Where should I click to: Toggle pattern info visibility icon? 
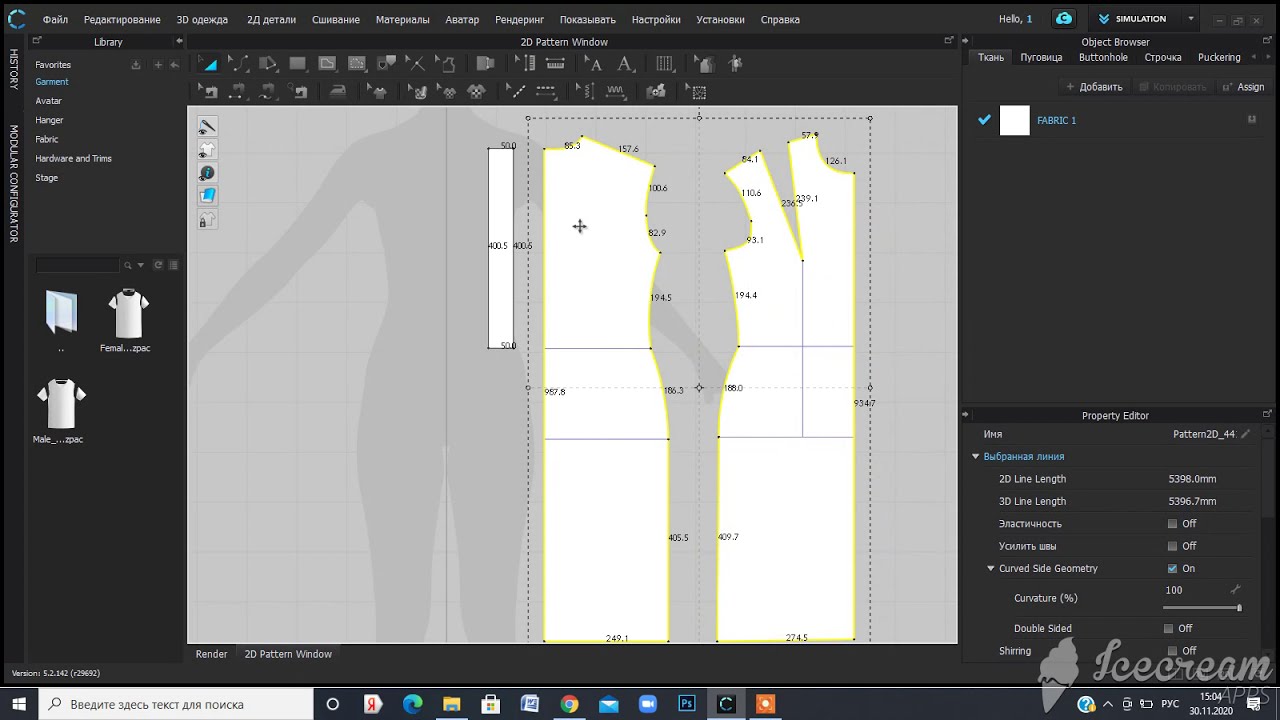pos(207,173)
